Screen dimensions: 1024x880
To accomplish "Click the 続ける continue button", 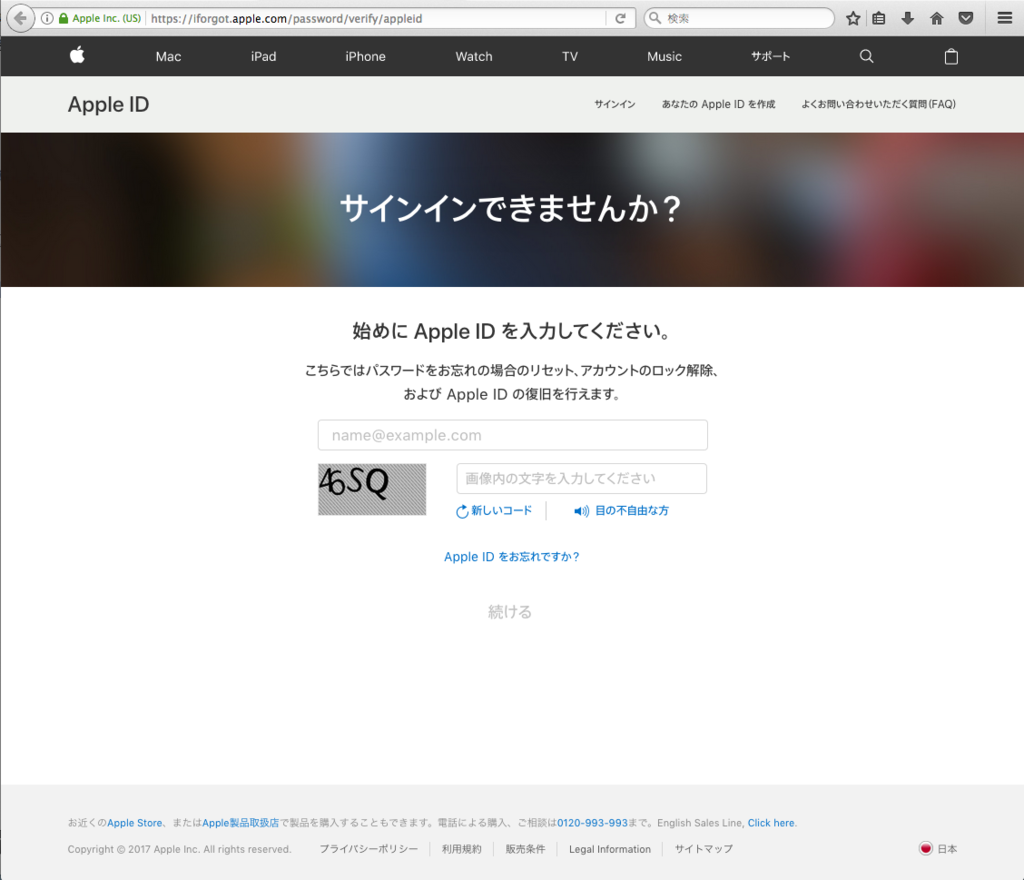I will tap(510, 612).
